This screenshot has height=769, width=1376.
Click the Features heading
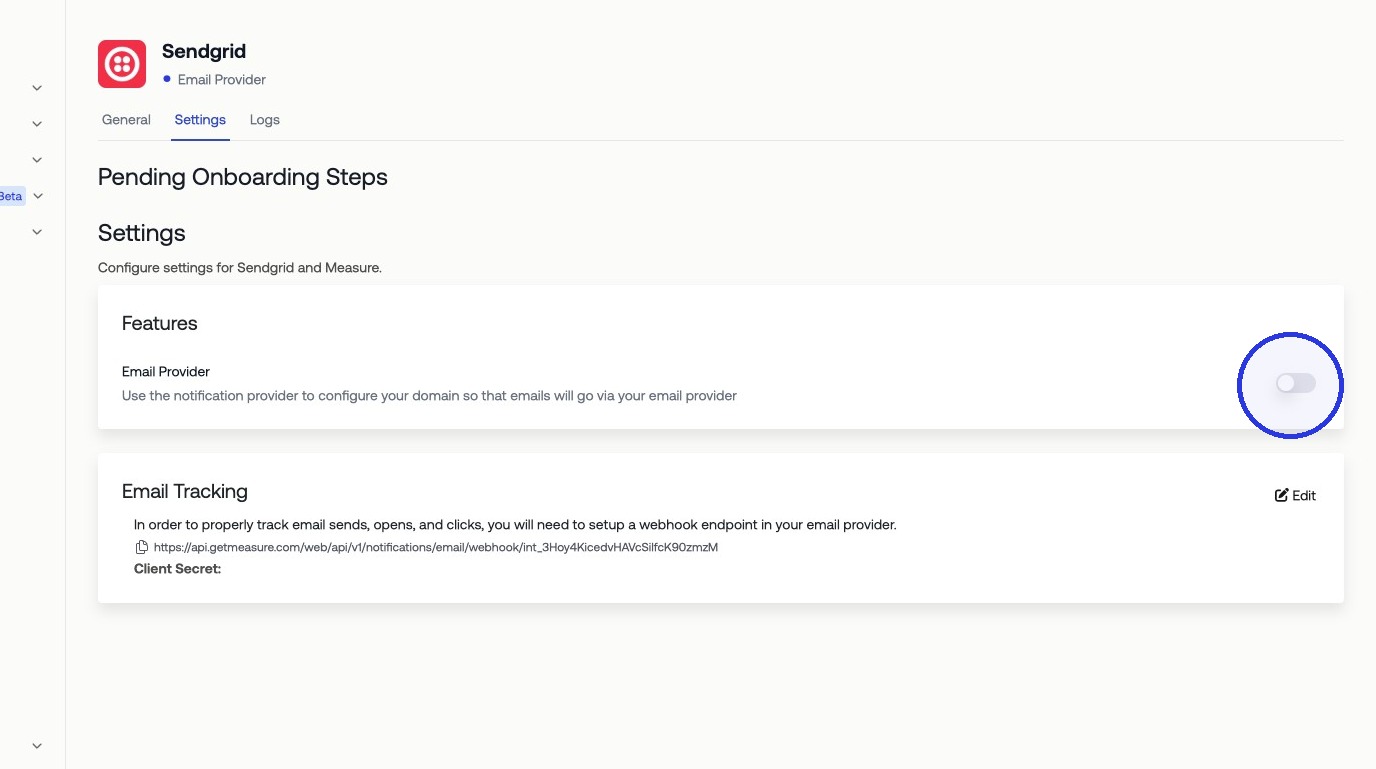(x=160, y=323)
